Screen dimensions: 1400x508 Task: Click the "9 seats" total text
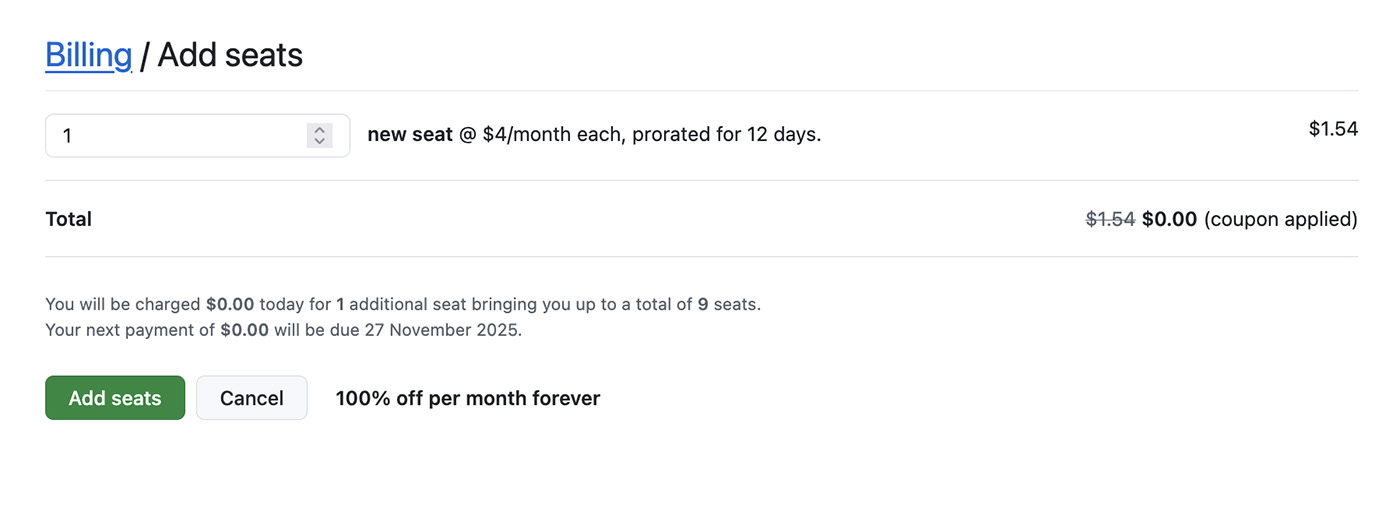(x=728, y=304)
